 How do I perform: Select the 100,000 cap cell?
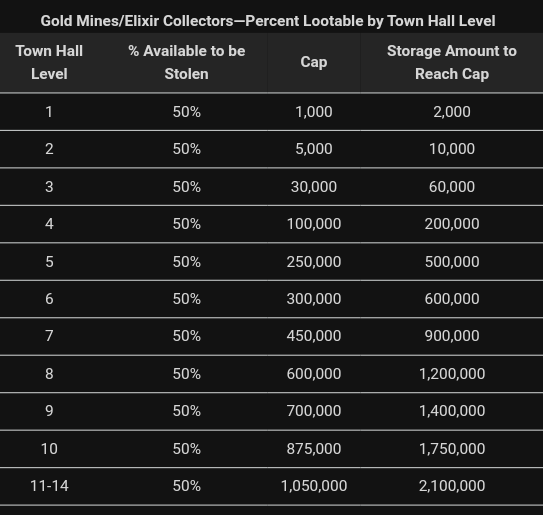pyautogui.click(x=314, y=224)
